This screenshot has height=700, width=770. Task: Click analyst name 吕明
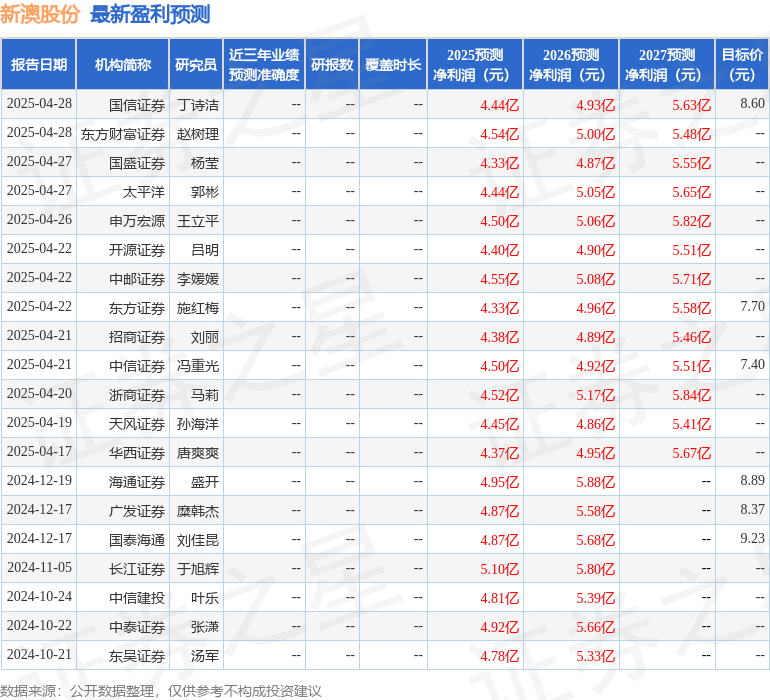click(204, 250)
